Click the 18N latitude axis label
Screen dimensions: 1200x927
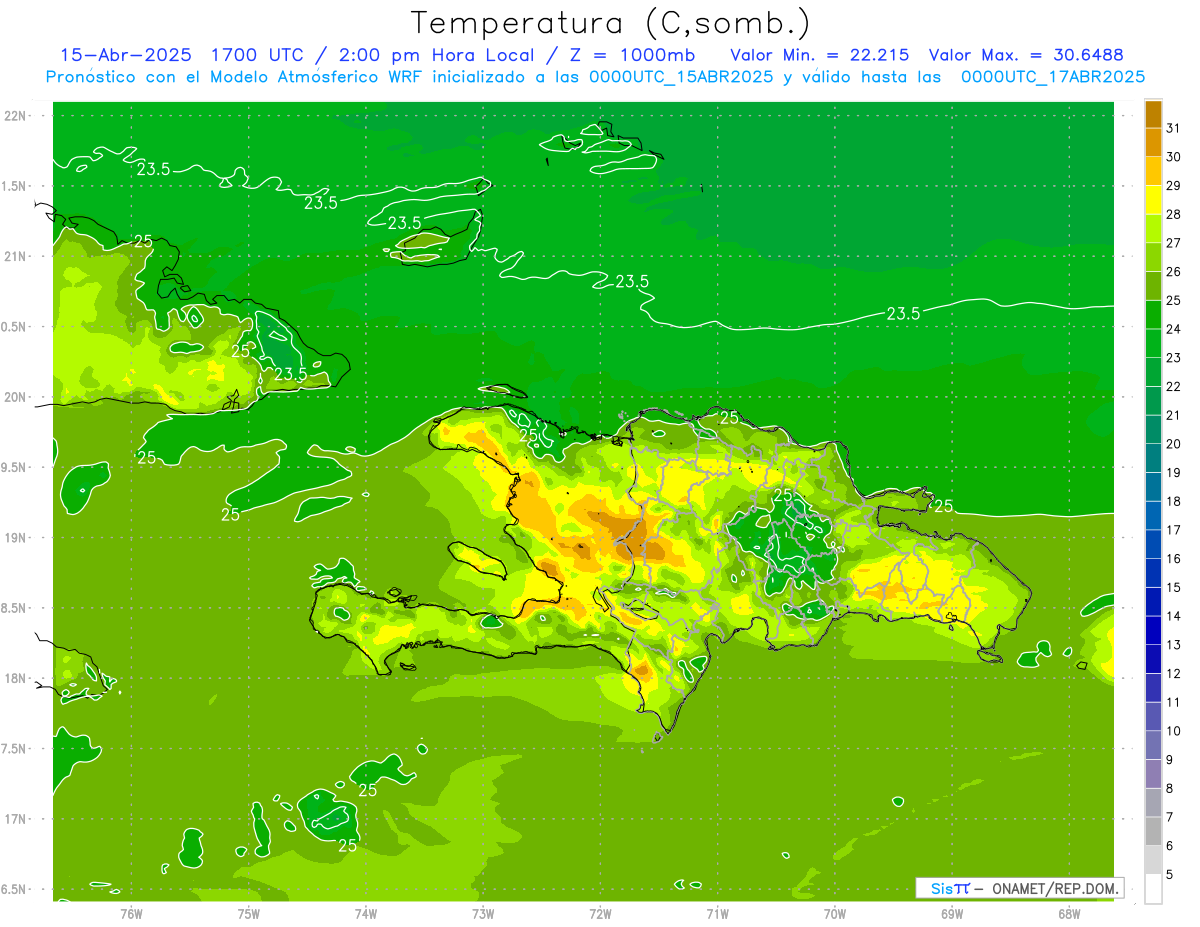(x=15, y=678)
